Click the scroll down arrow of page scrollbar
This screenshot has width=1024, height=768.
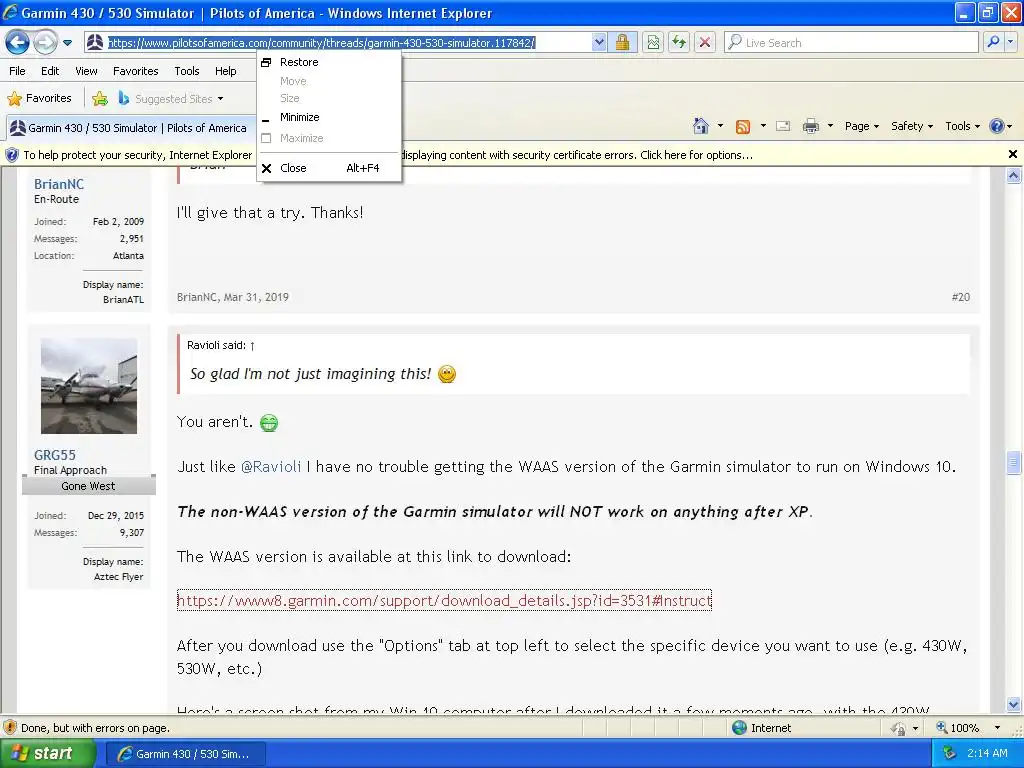[1013, 705]
